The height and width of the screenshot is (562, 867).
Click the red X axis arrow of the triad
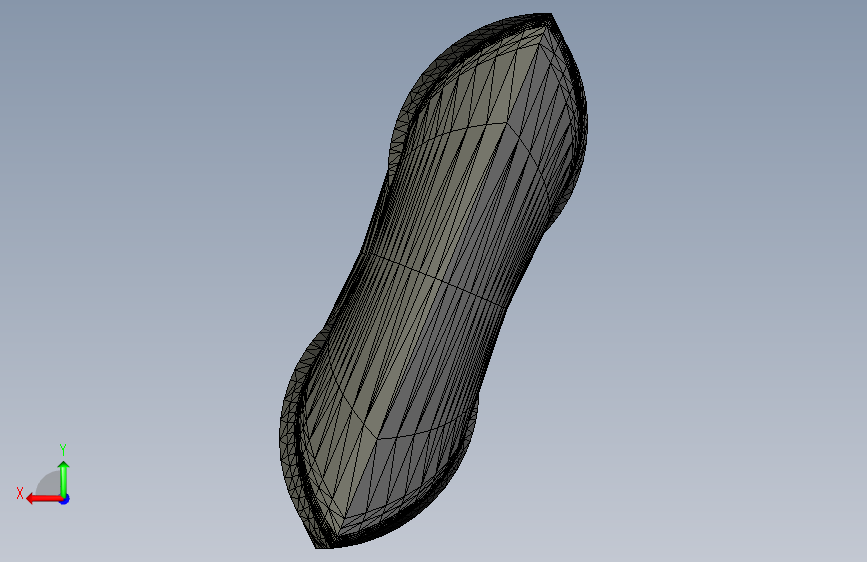43,499
